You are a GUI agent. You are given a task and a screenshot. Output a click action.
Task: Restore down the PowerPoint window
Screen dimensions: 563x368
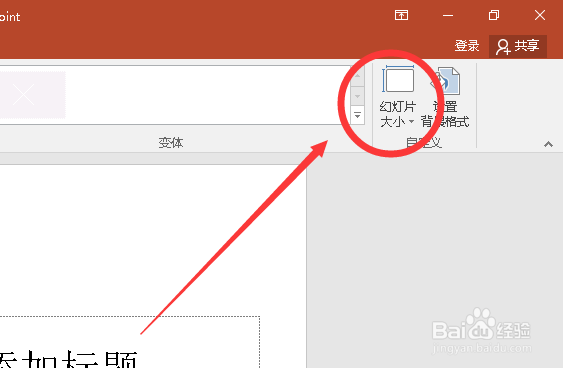click(494, 15)
